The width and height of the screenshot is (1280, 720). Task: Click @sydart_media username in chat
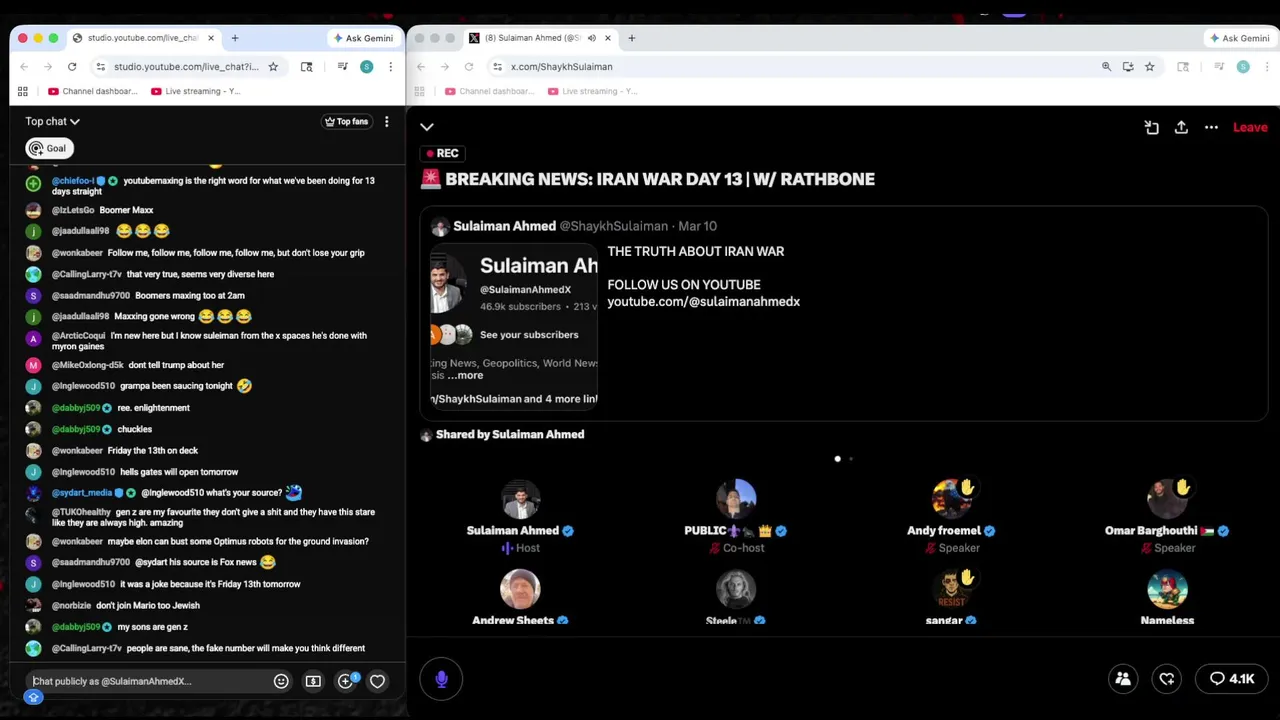tap(82, 492)
